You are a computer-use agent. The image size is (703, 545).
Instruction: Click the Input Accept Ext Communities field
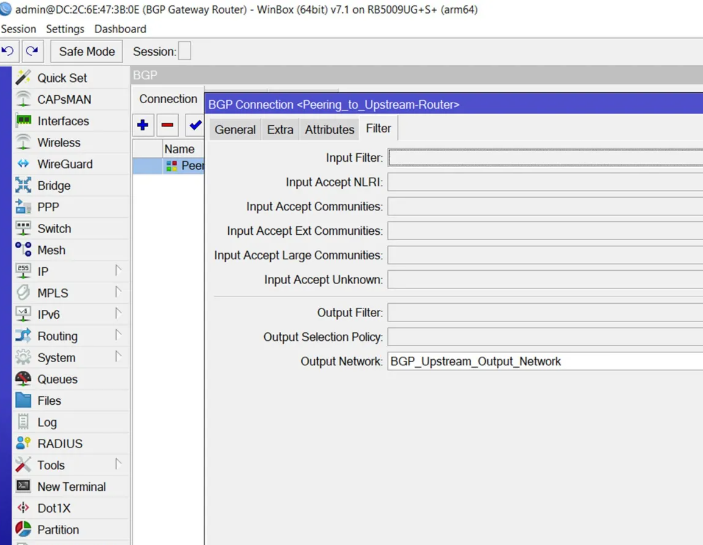pos(545,231)
